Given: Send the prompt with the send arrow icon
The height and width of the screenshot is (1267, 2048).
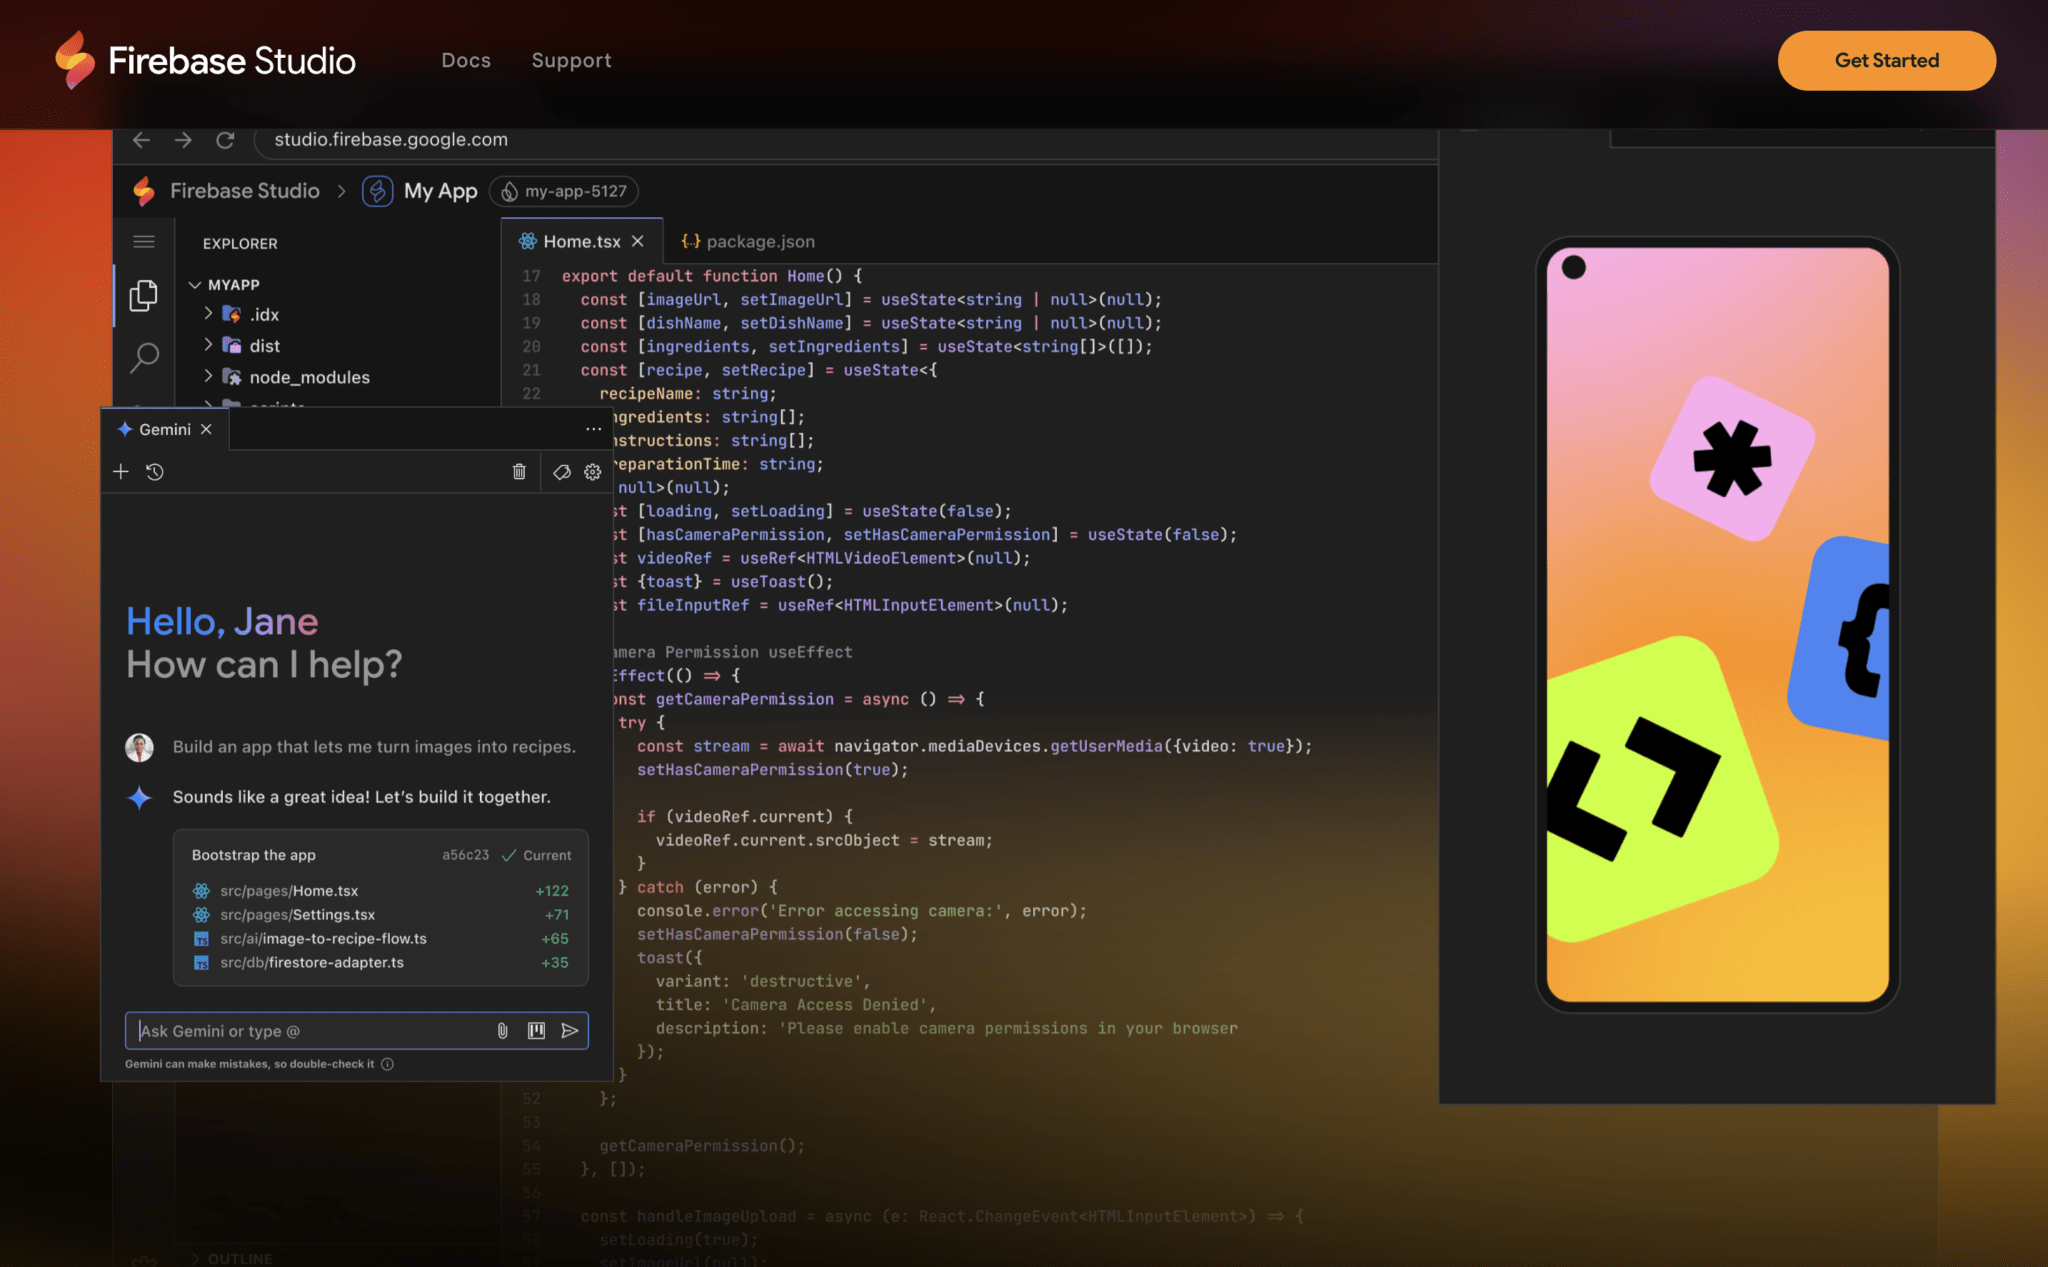Looking at the screenshot, I should click(570, 1030).
